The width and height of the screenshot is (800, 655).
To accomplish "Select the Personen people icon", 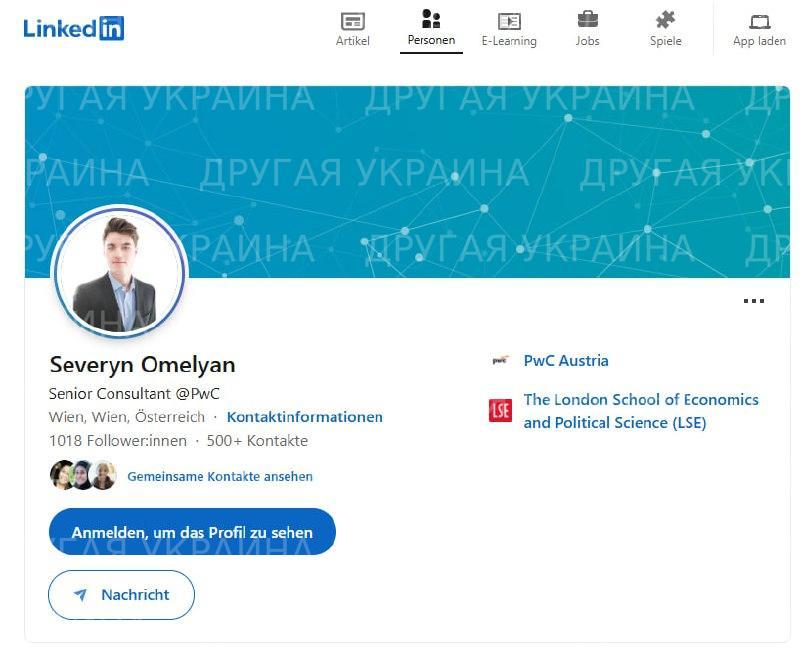I will click(431, 18).
